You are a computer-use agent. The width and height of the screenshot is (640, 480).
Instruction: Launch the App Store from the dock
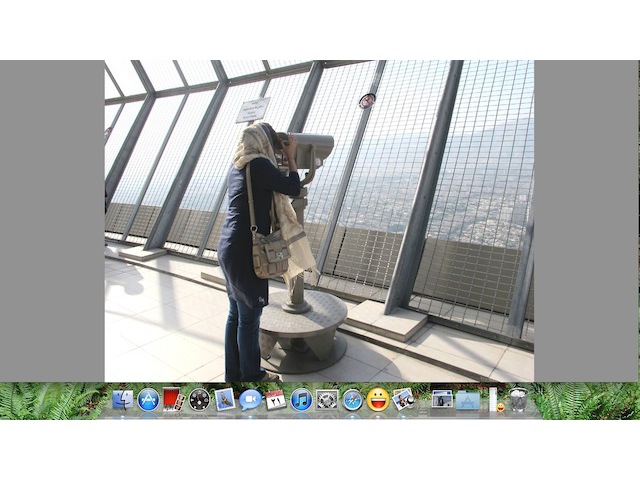(x=149, y=400)
